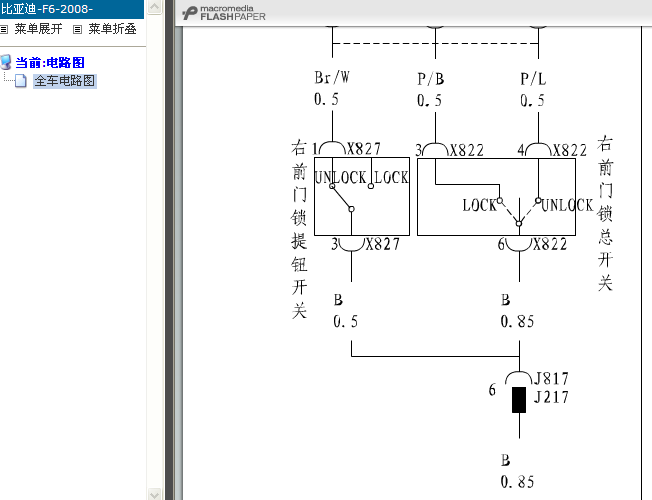The height and width of the screenshot is (500, 652).
Task: Click the 菜单展开 expand-menu button
Action: click(x=38, y=29)
